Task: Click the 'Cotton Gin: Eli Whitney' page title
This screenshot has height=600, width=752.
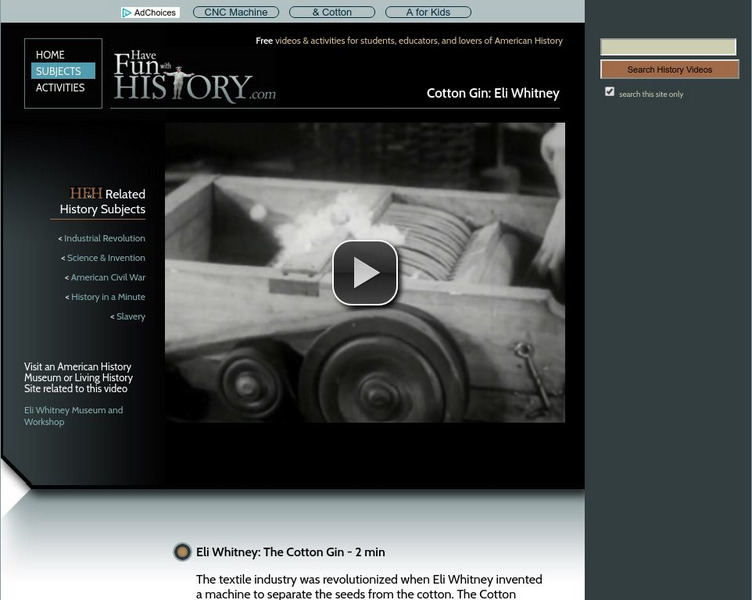Action: click(493, 93)
